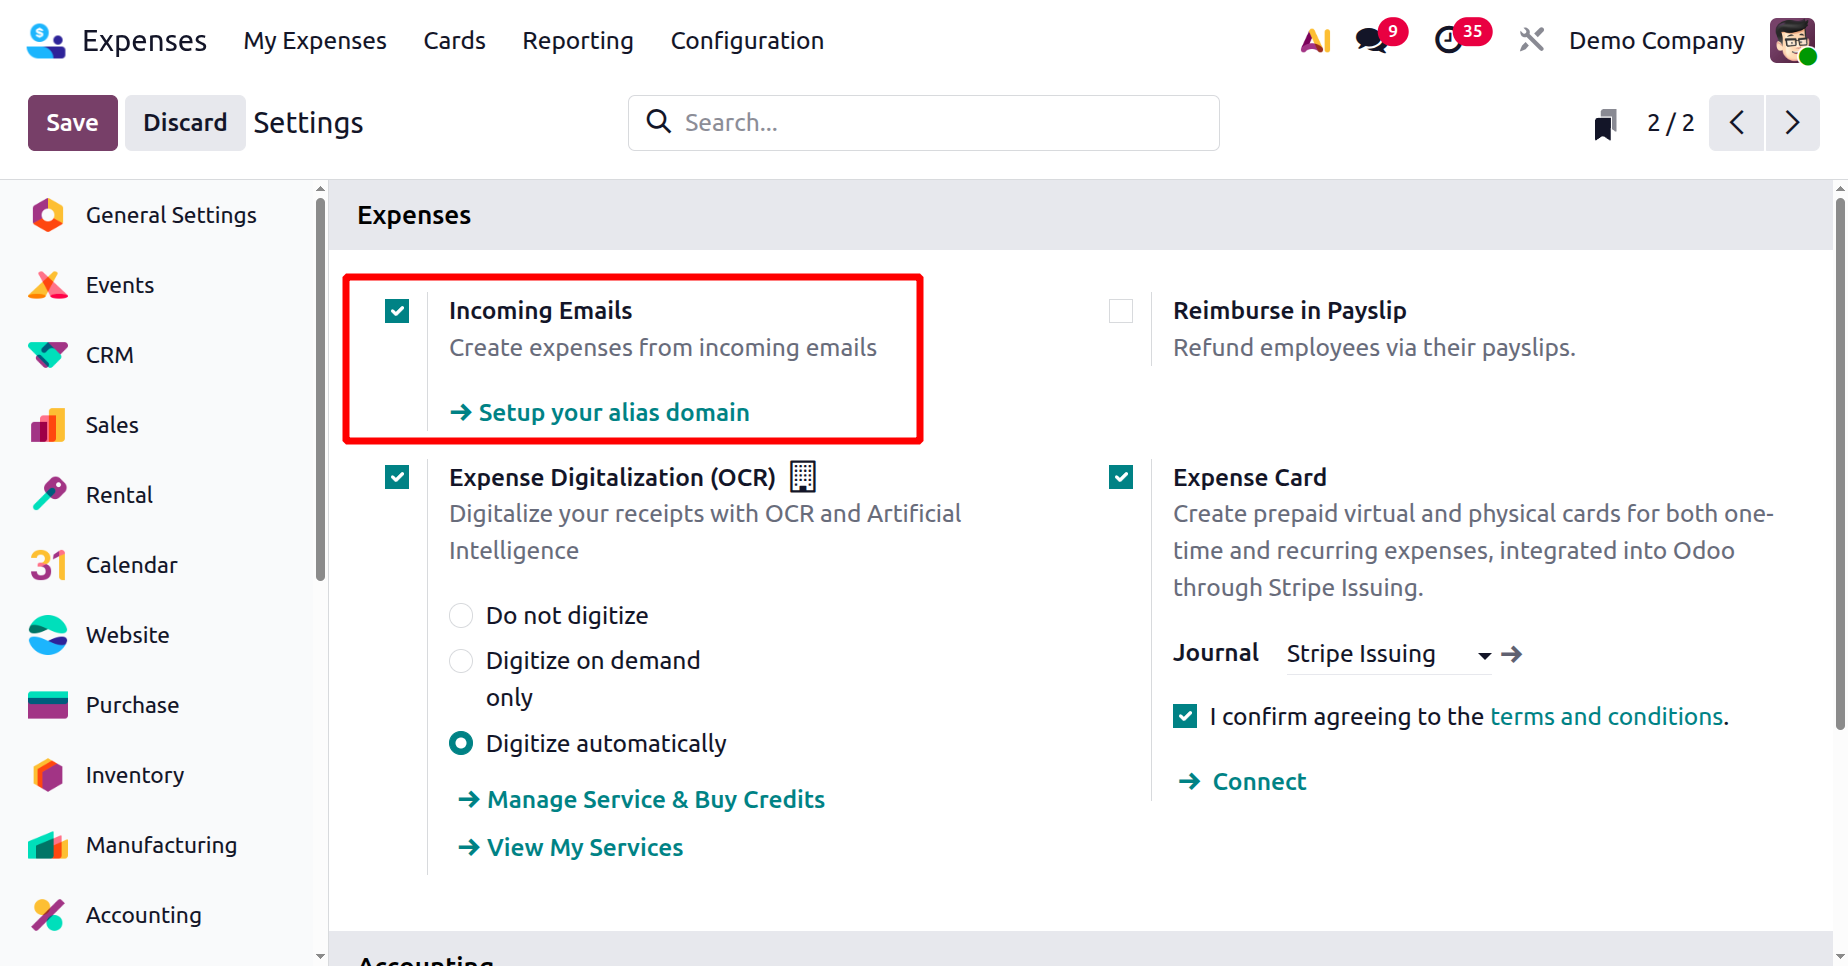This screenshot has height=966, width=1848.
Task: Expand the Journal dropdown
Action: [1484, 655]
